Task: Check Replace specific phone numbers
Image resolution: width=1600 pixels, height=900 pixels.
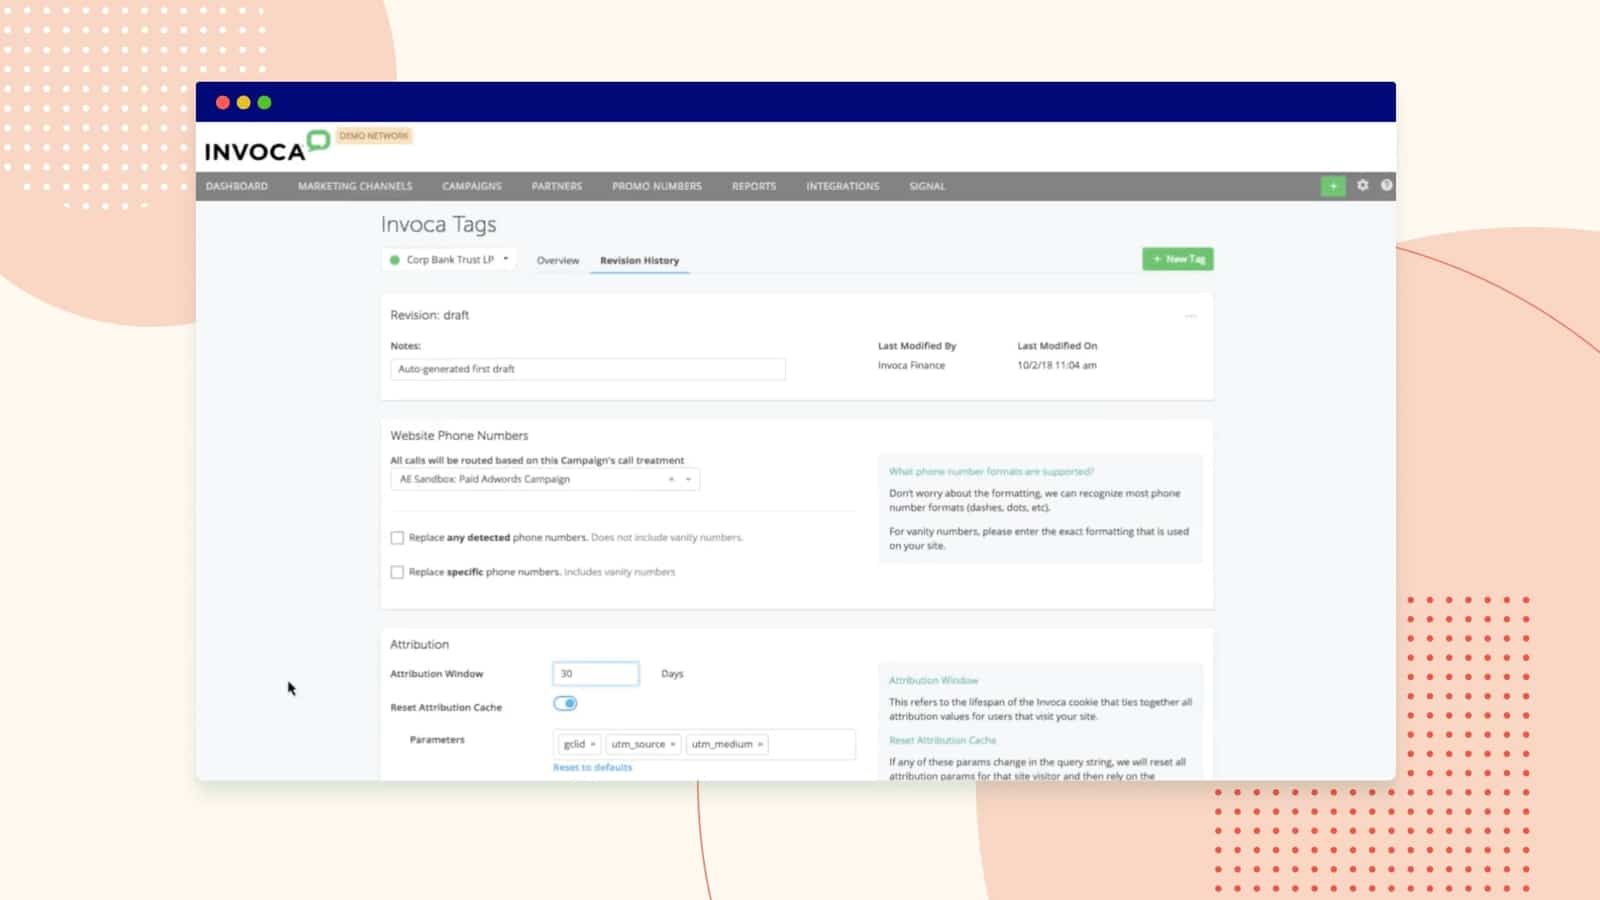Action: 397,572
